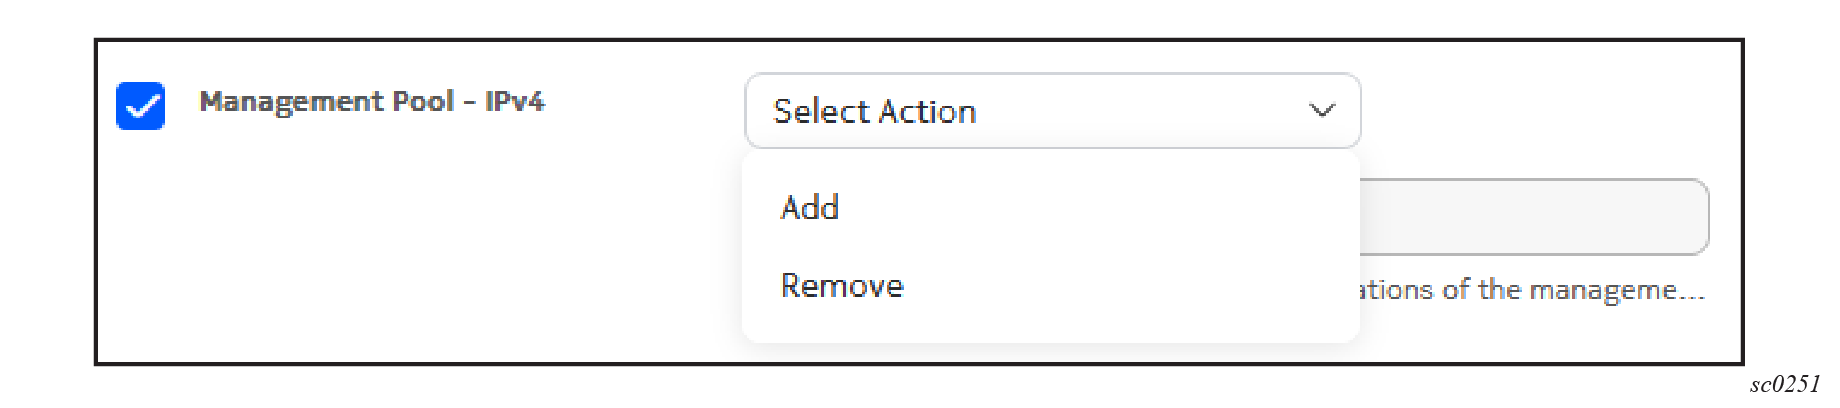Click the IPv4 text in the pool label
The width and height of the screenshot is (1840, 408).
pos(514,102)
